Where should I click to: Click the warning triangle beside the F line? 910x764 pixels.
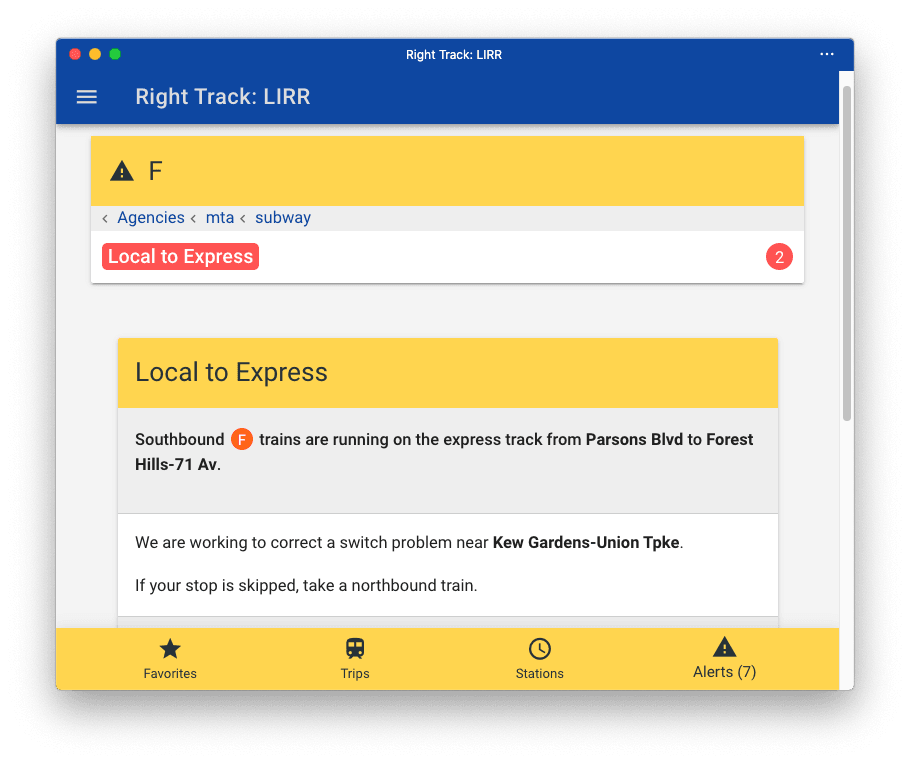tap(121, 169)
